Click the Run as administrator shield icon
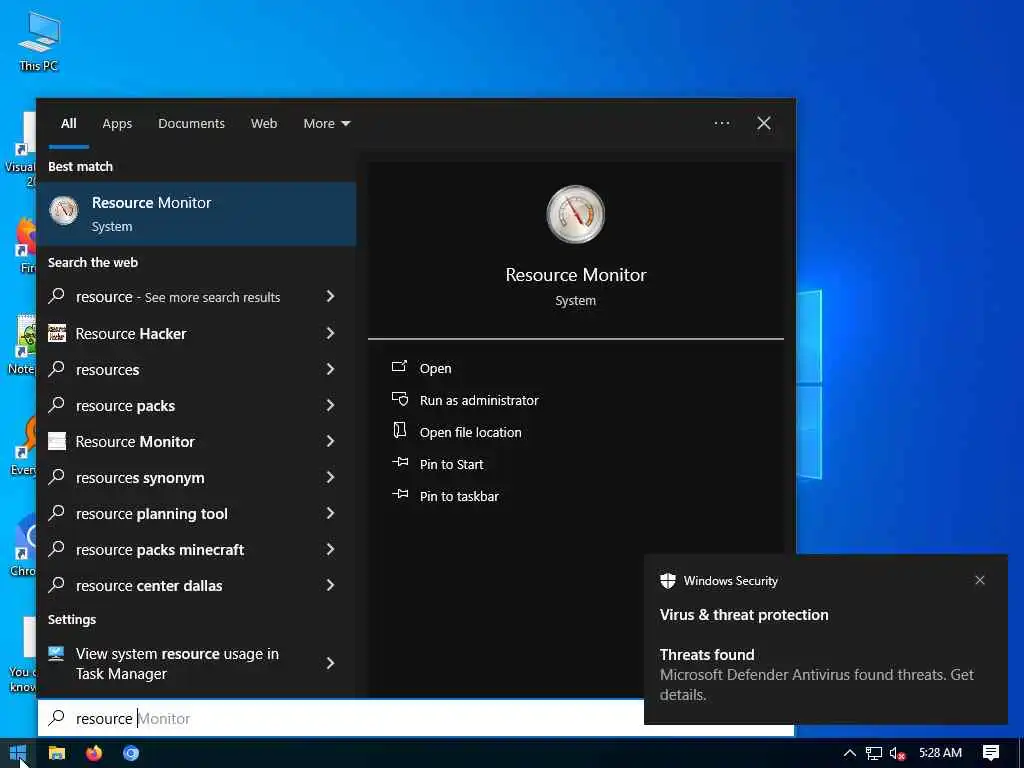Viewport: 1024px width, 768px height. [400, 399]
